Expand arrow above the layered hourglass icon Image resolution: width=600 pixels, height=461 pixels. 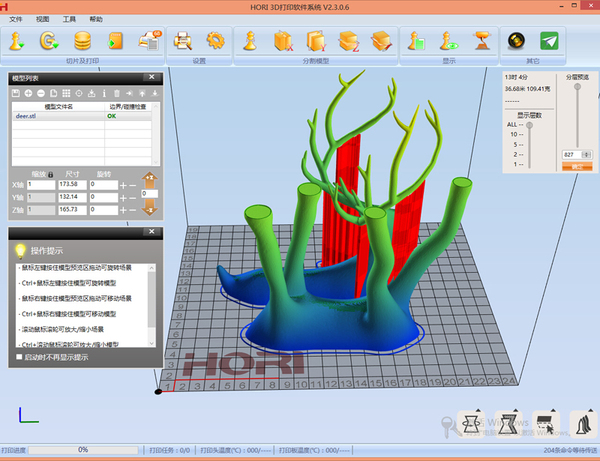515,410
